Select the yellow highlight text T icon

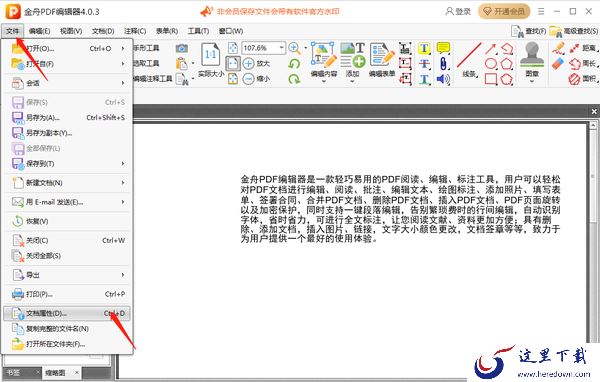tap(424, 48)
